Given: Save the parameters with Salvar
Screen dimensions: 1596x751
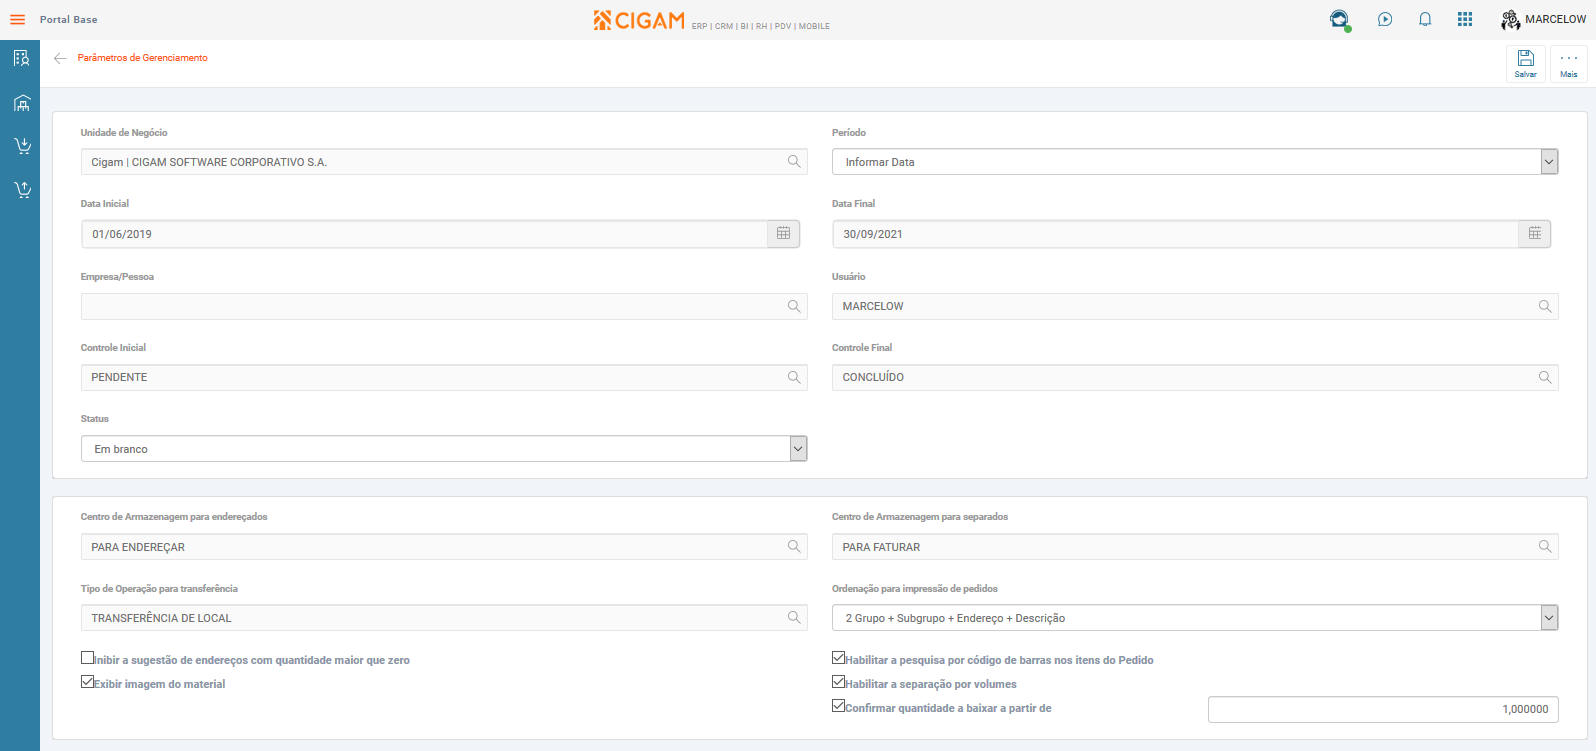Looking at the screenshot, I should tap(1526, 64).
